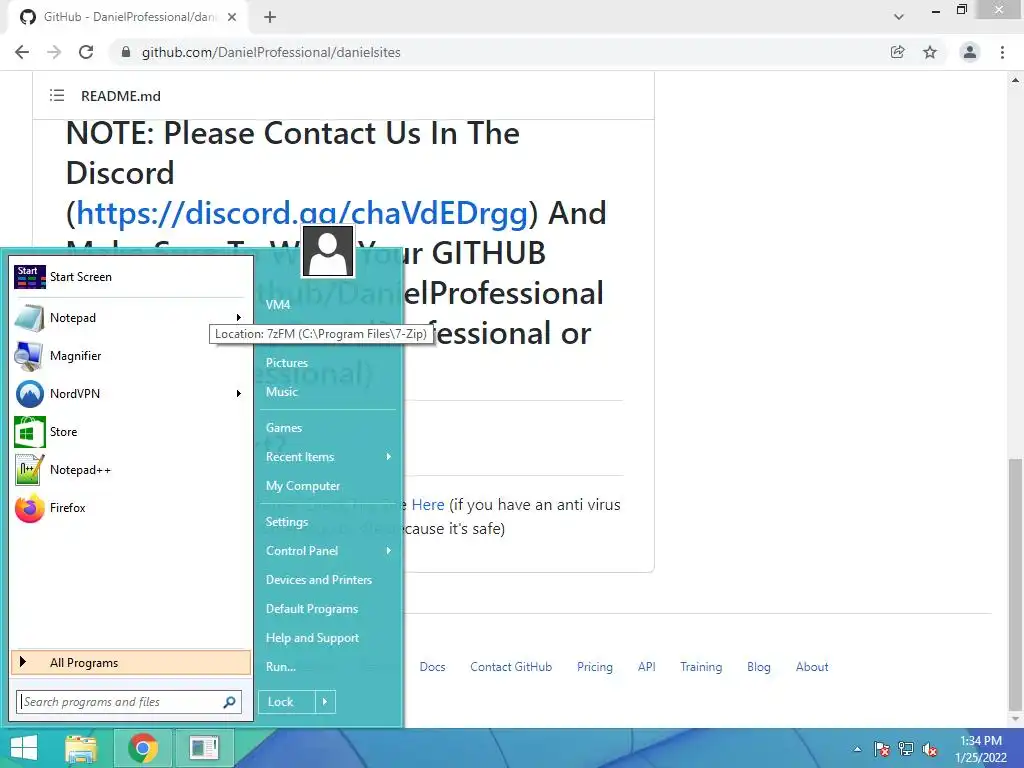Click the share page icon in address bar

(898, 52)
